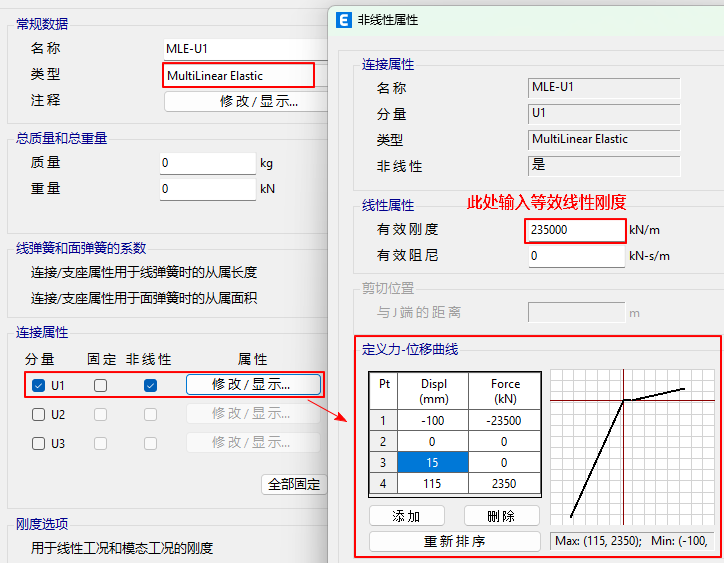This screenshot has height=563, width=724.
Task: Toggle the U3 非线性 checkbox
Action: (150, 443)
